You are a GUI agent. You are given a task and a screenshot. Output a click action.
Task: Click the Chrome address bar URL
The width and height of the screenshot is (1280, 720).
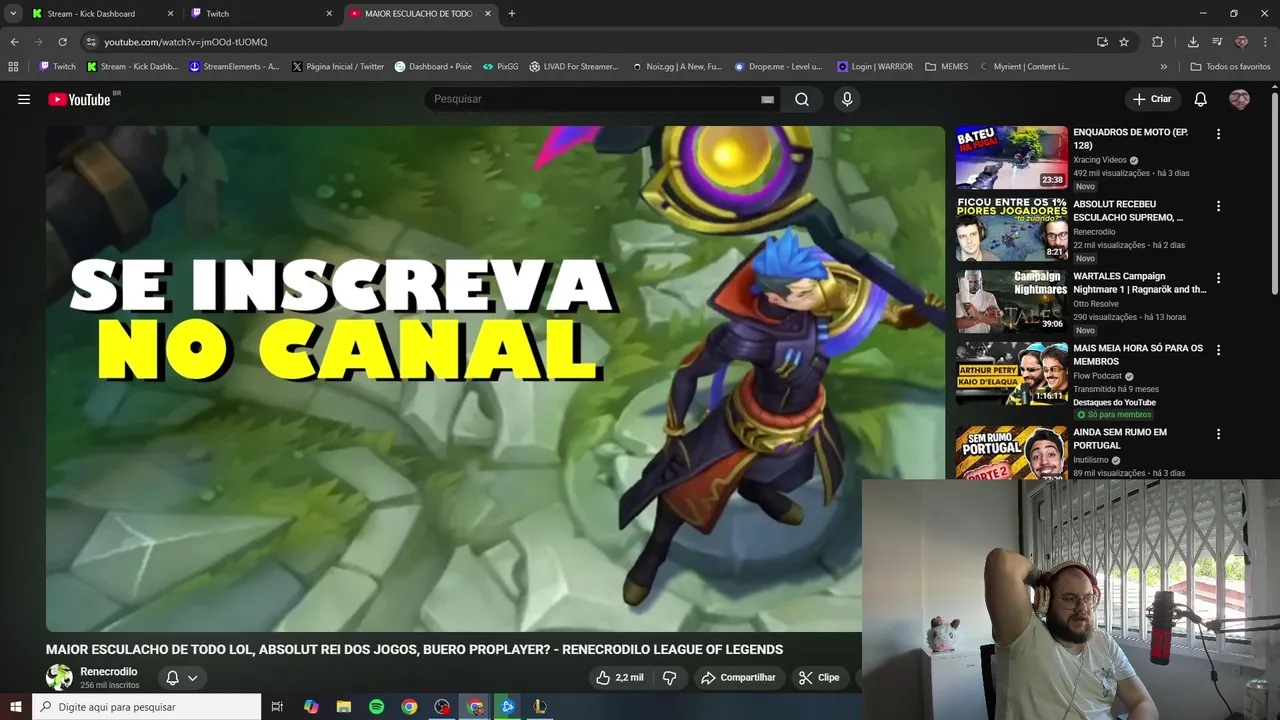pos(186,42)
